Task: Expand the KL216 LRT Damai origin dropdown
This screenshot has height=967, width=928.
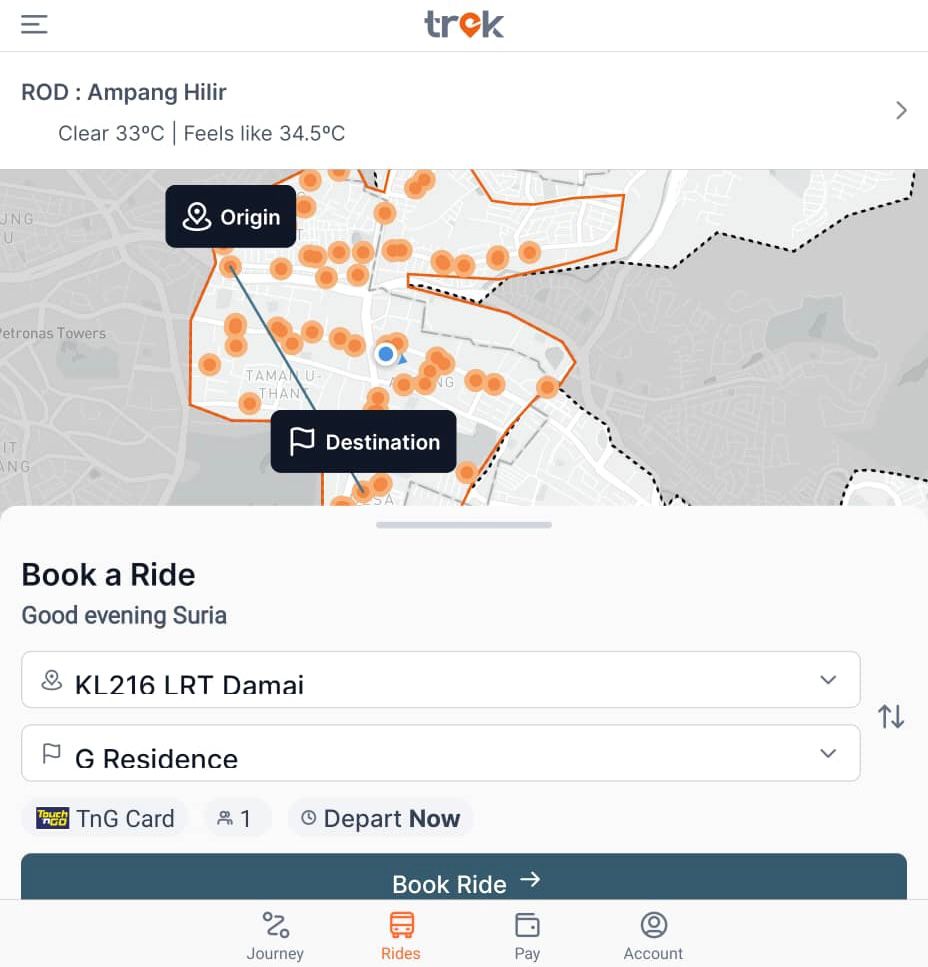Action: pyautogui.click(x=827, y=680)
